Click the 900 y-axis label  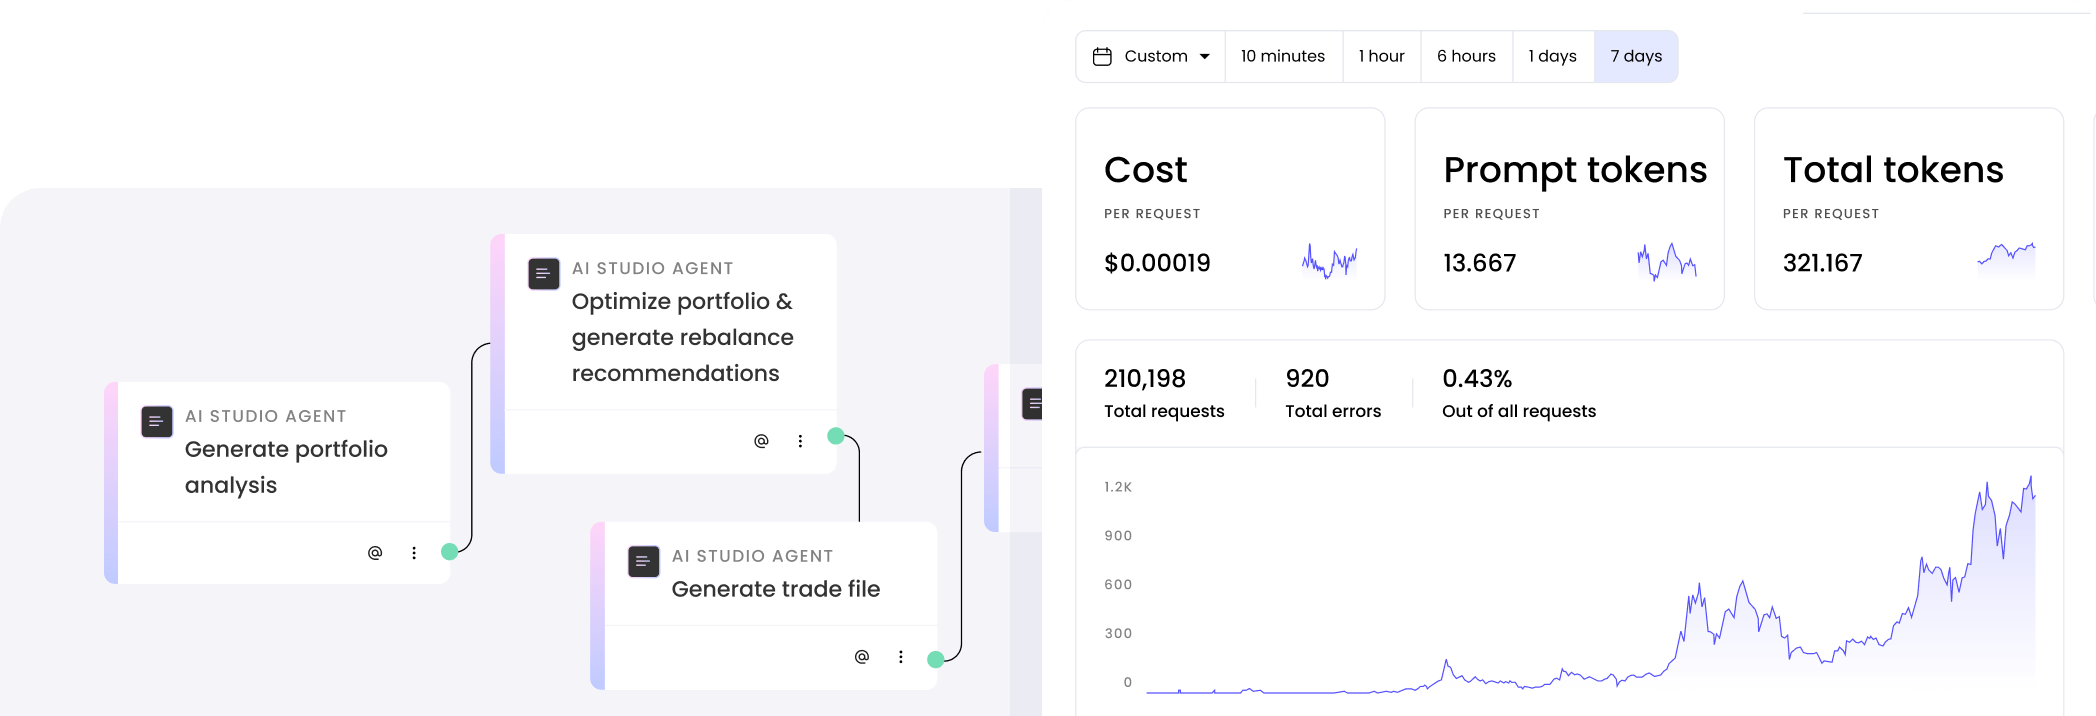click(1118, 536)
